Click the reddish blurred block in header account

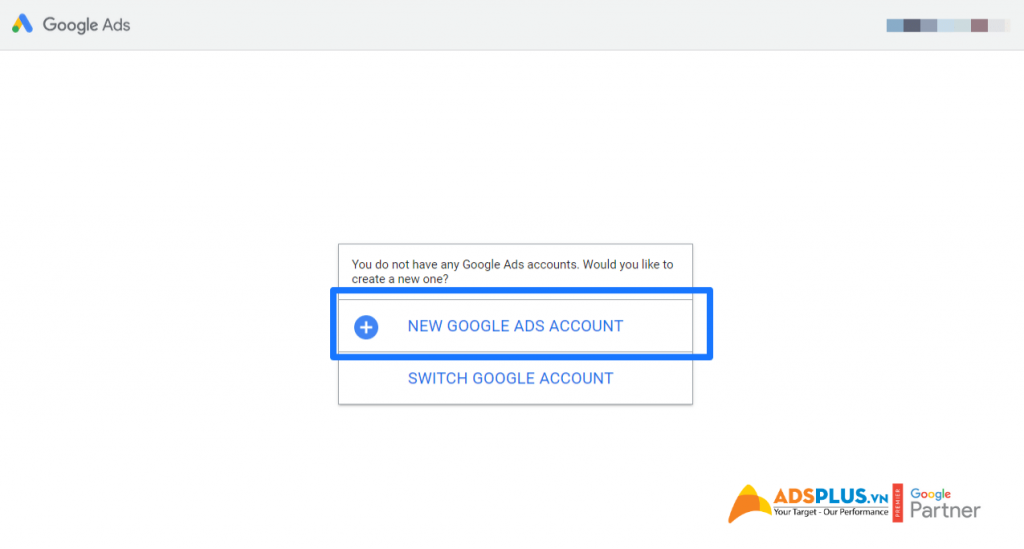(x=979, y=25)
